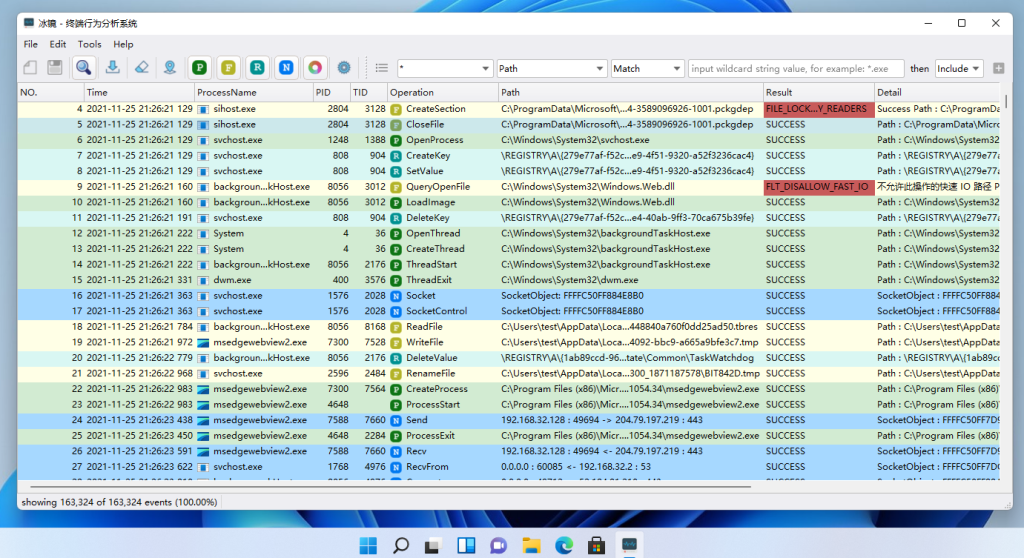The height and width of the screenshot is (558, 1024).
Task: Open settings with the blue gear icon
Action: click(x=344, y=68)
